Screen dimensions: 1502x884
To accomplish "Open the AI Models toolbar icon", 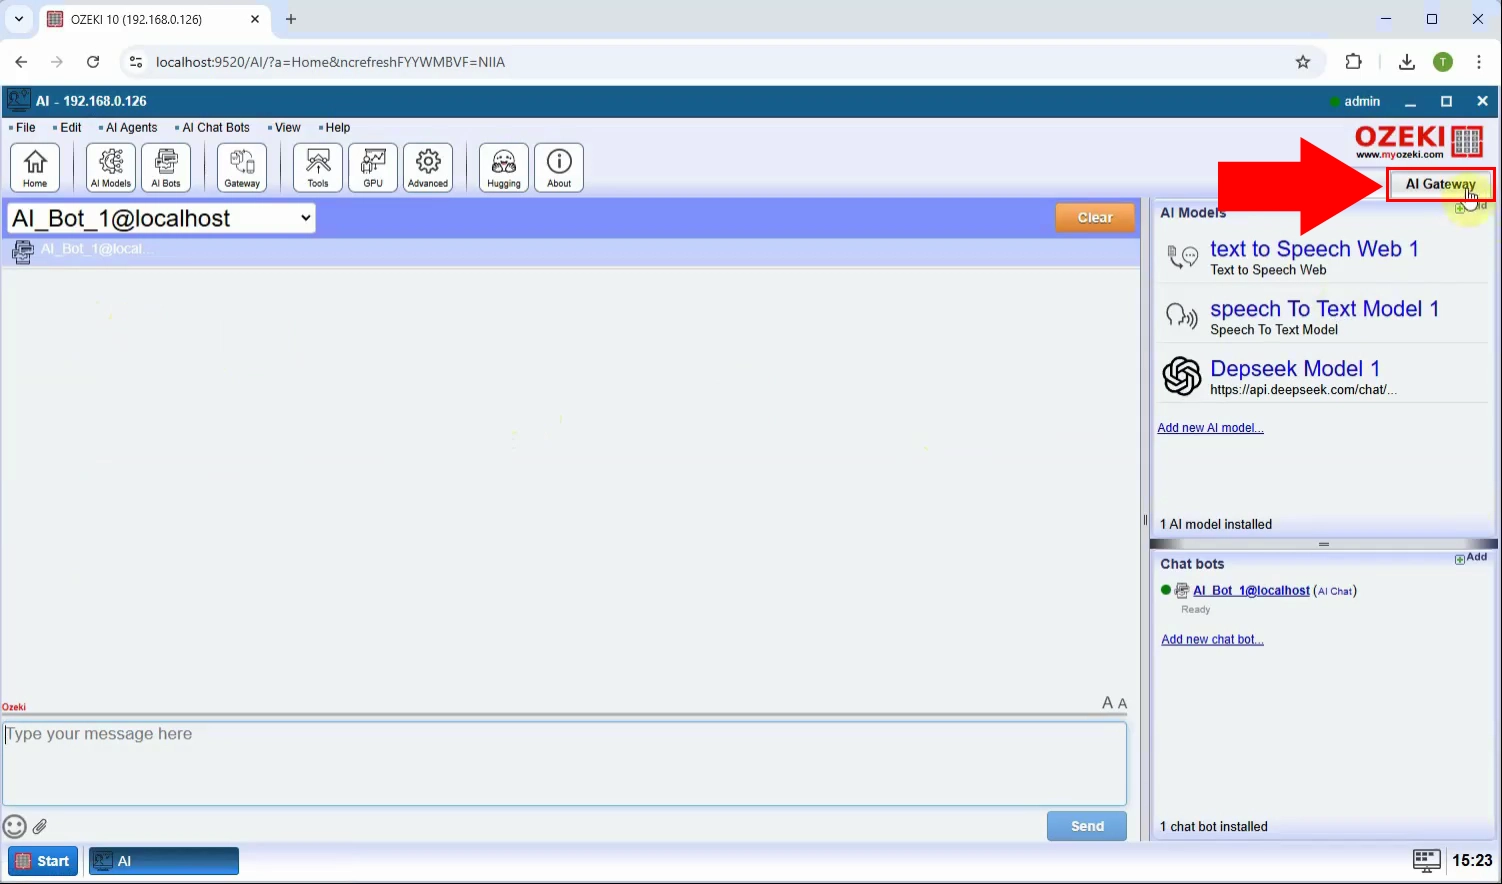I will point(111,167).
